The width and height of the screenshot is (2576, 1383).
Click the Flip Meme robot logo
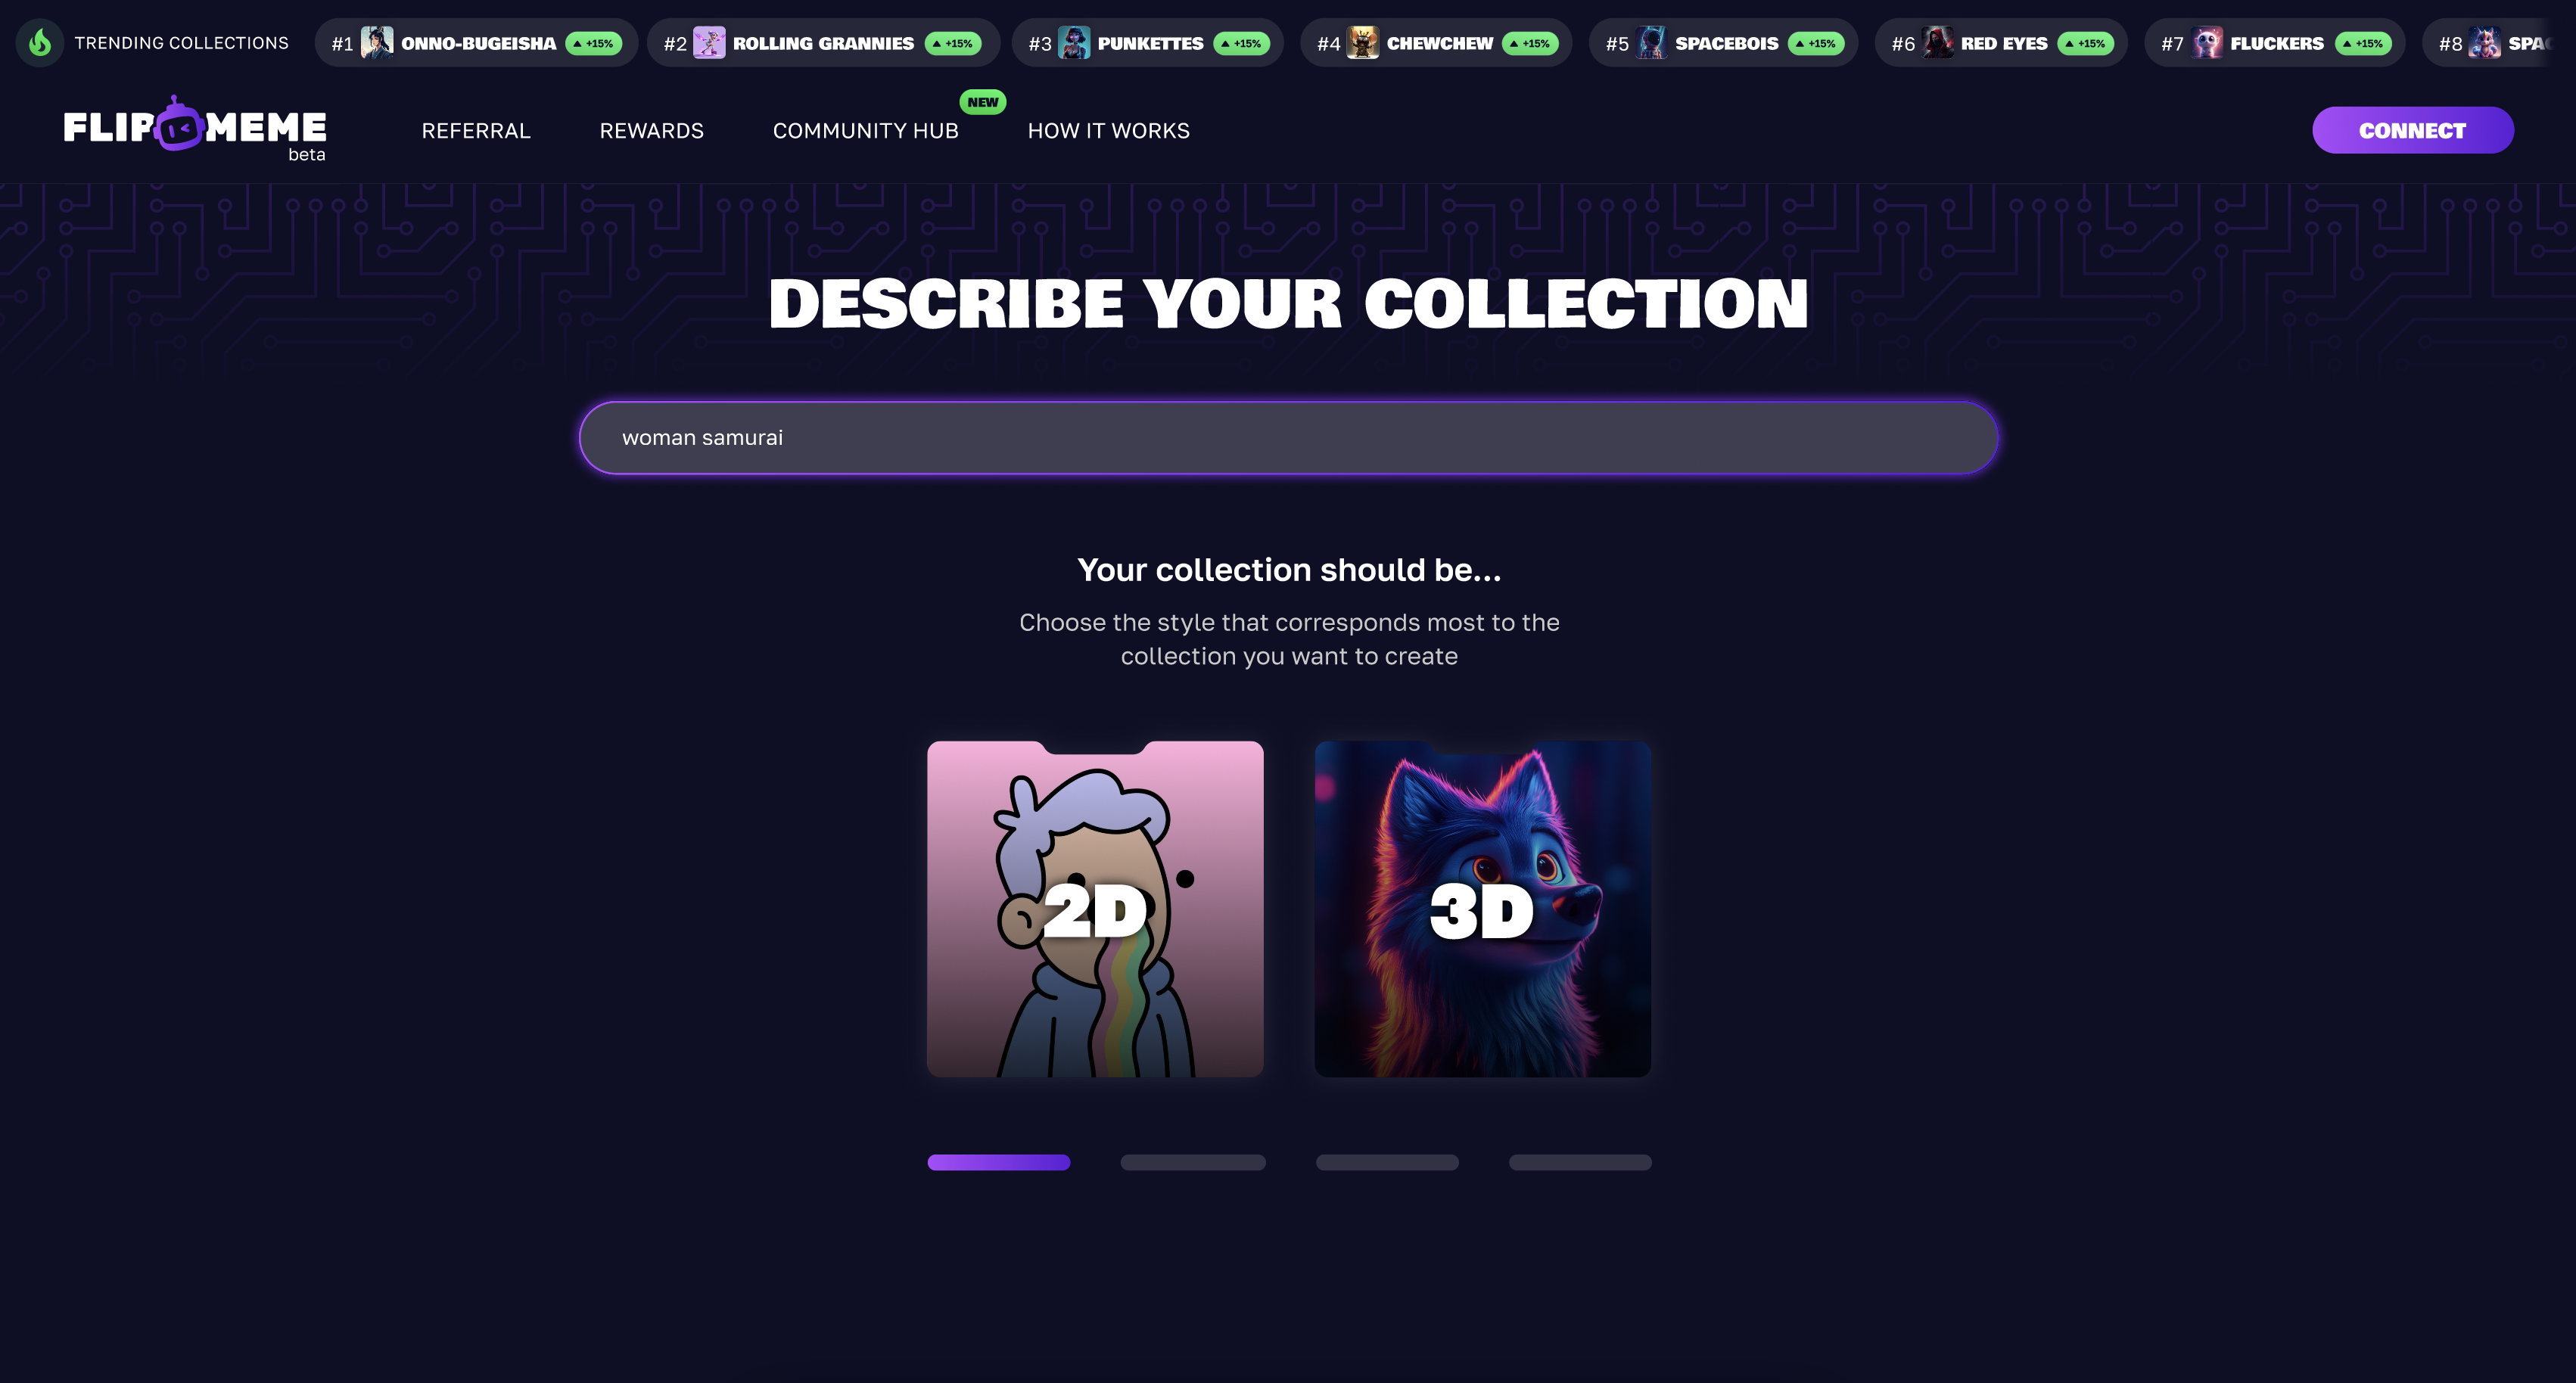tap(195, 126)
